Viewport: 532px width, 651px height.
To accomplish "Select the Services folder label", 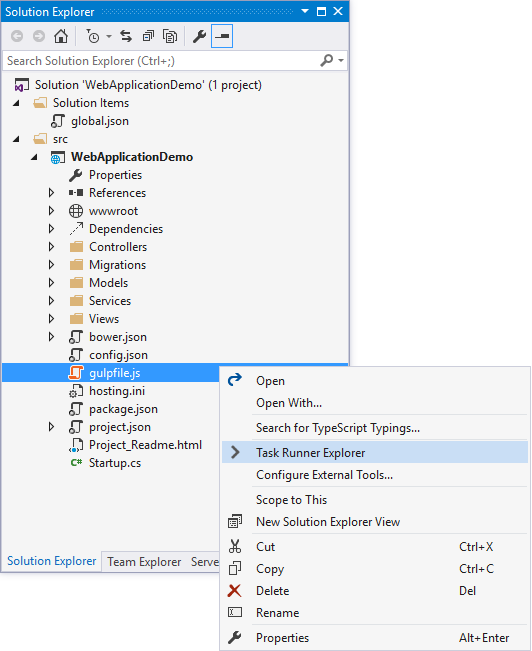I will pyautogui.click(x=110, y=301).
